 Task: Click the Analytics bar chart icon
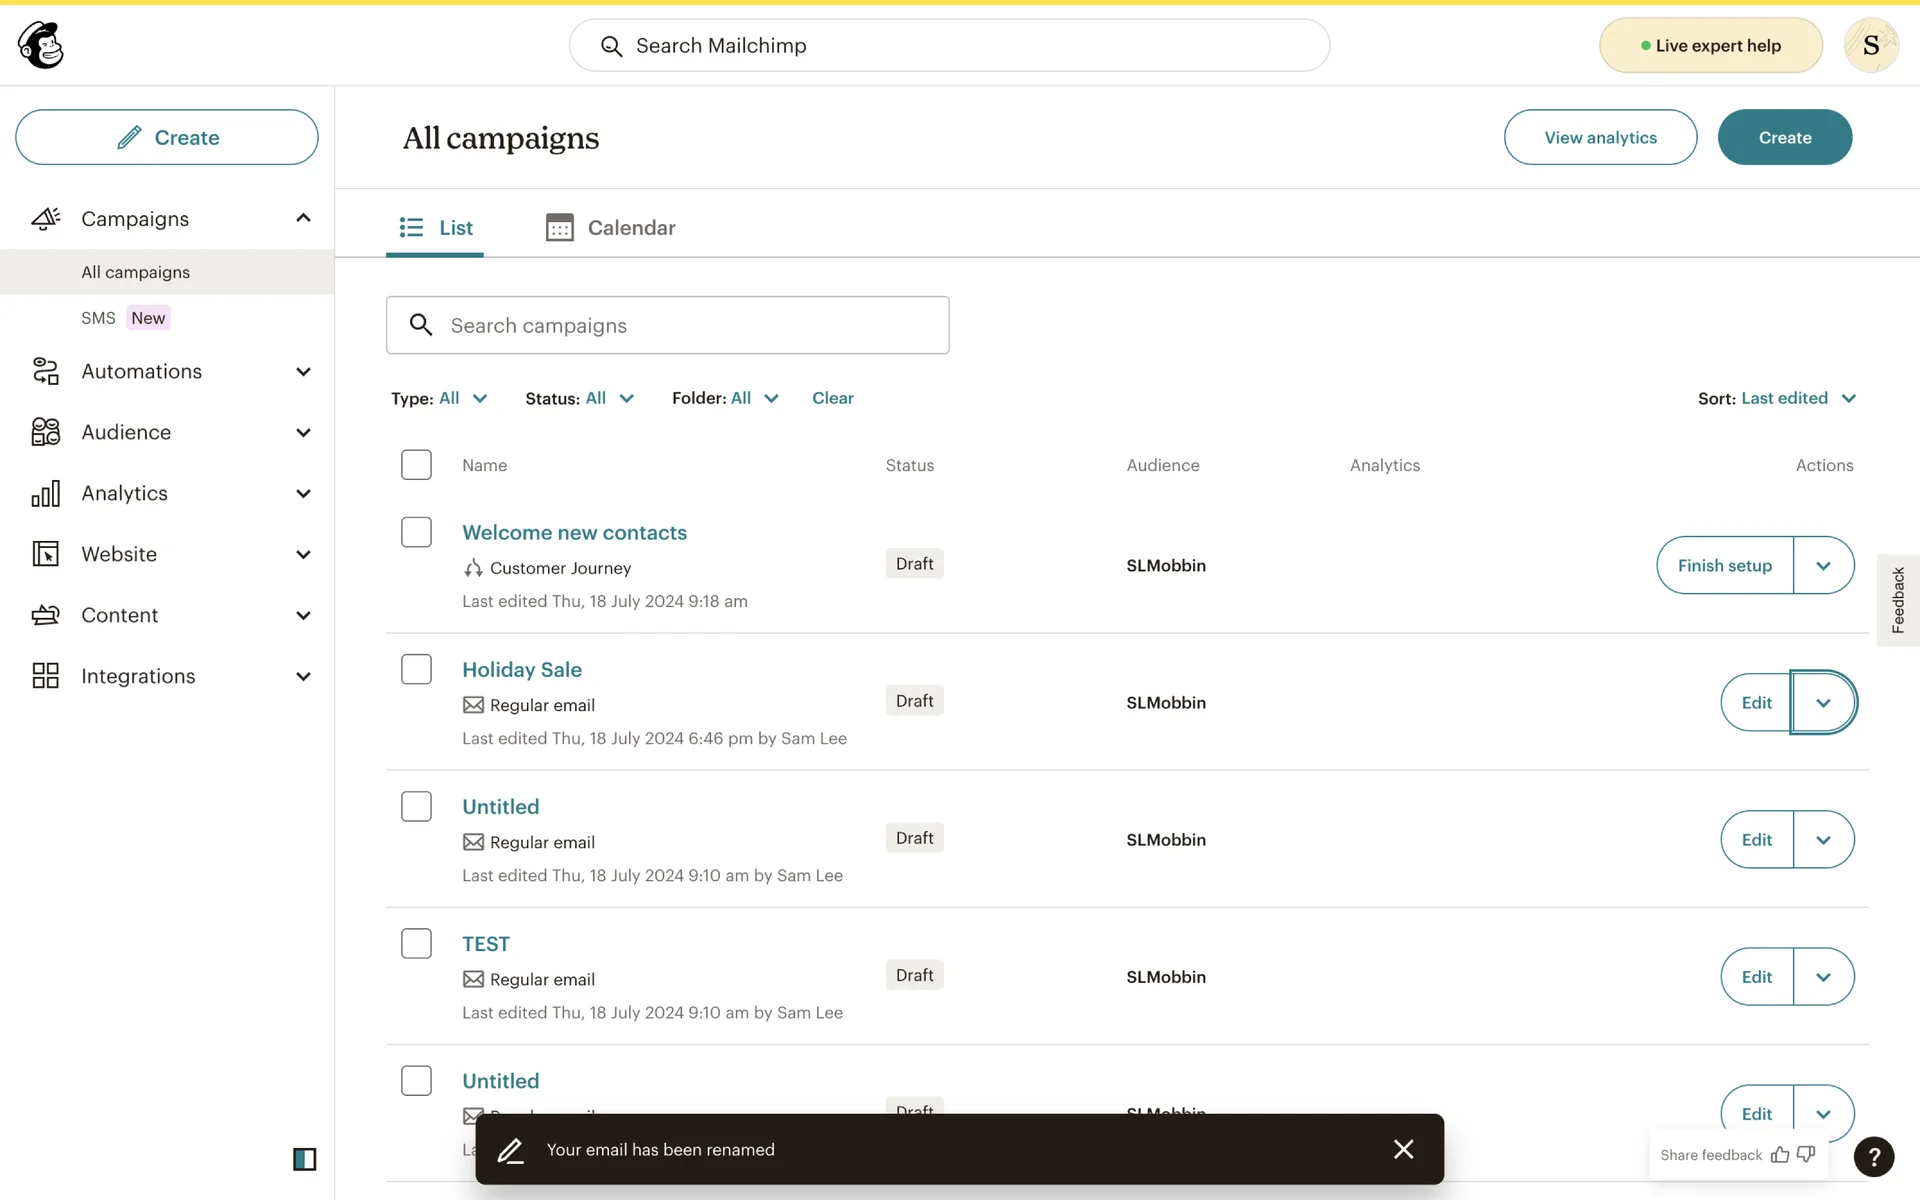(x=46, y=493)
